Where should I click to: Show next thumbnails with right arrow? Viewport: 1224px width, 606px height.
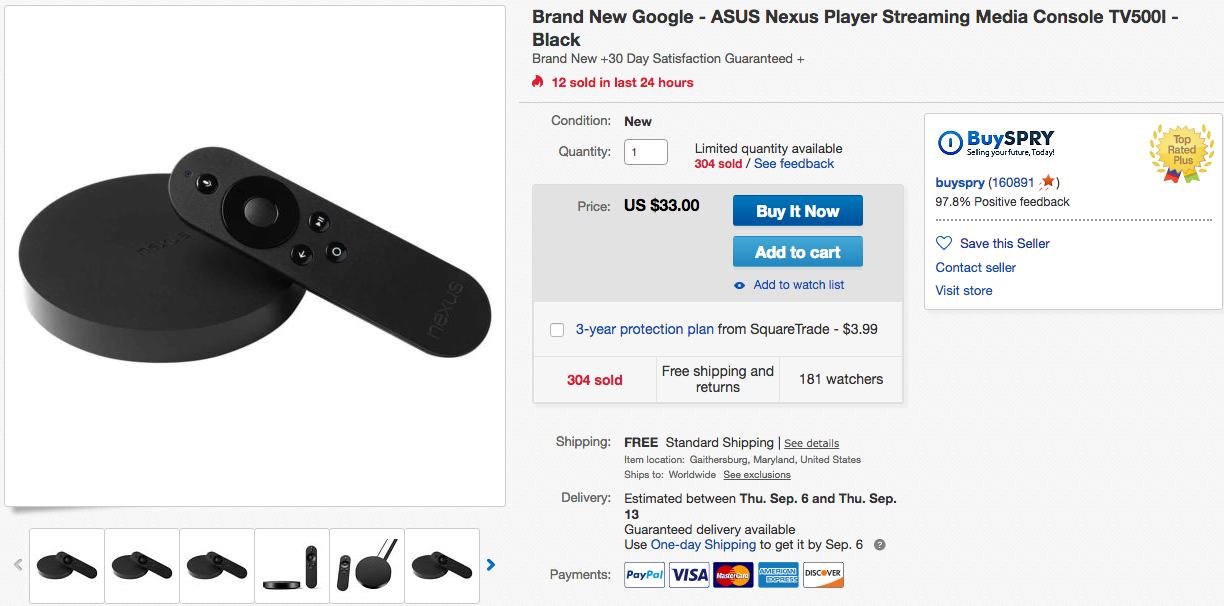point(491,565)
